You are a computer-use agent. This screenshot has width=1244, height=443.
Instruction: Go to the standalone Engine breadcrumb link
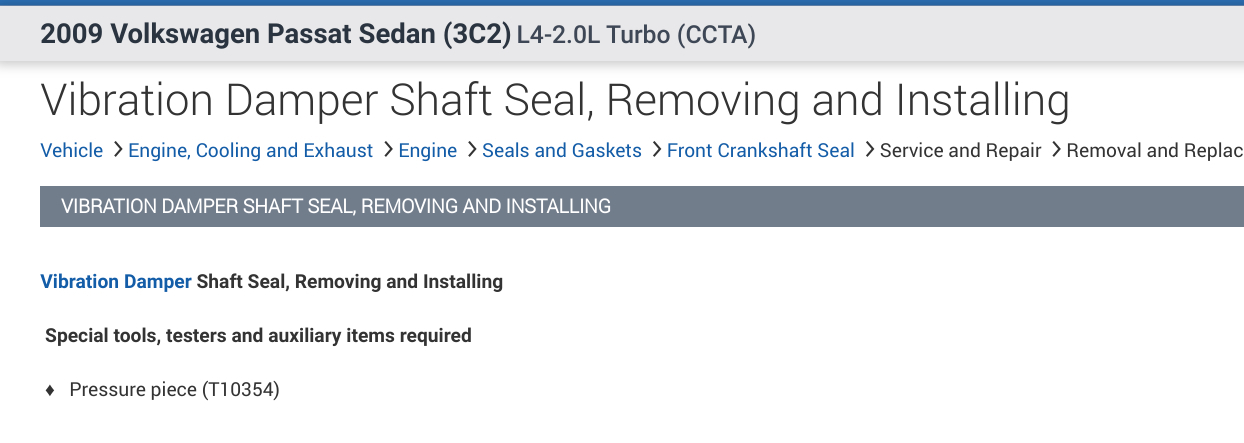pyautogui.click(x=427, y=151)
